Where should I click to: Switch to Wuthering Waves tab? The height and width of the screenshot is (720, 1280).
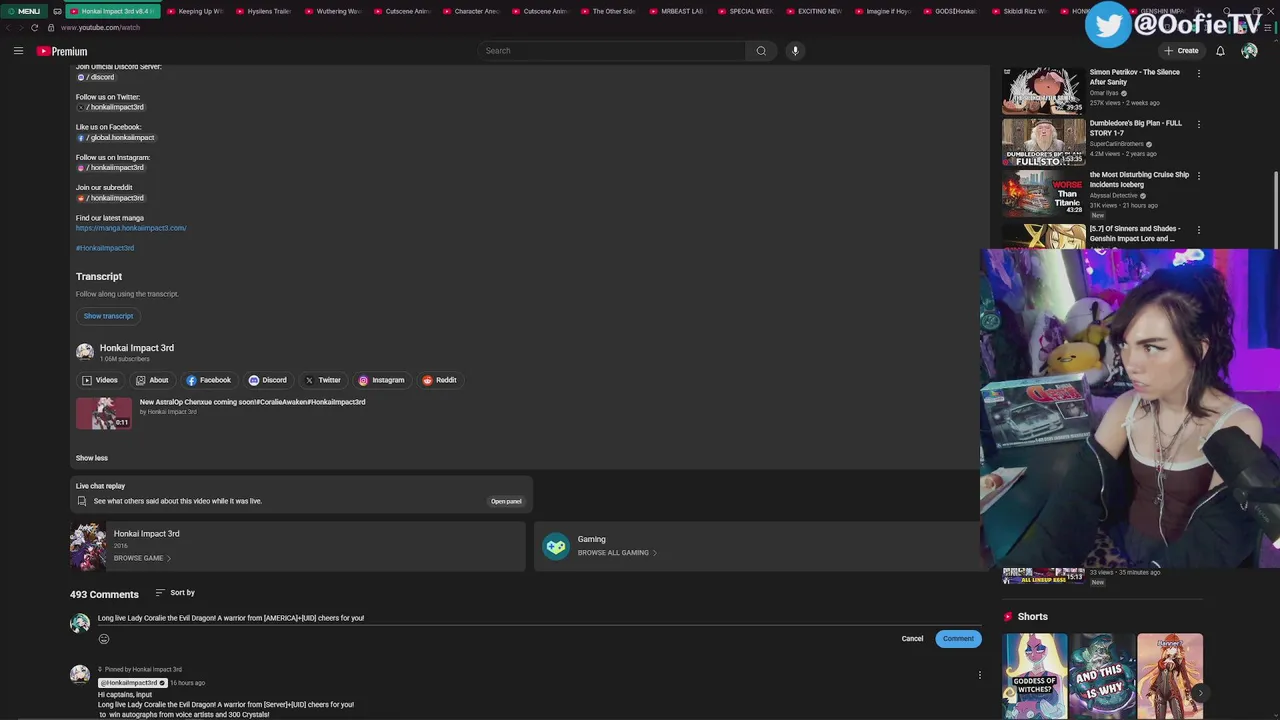[x=332, y=11]
